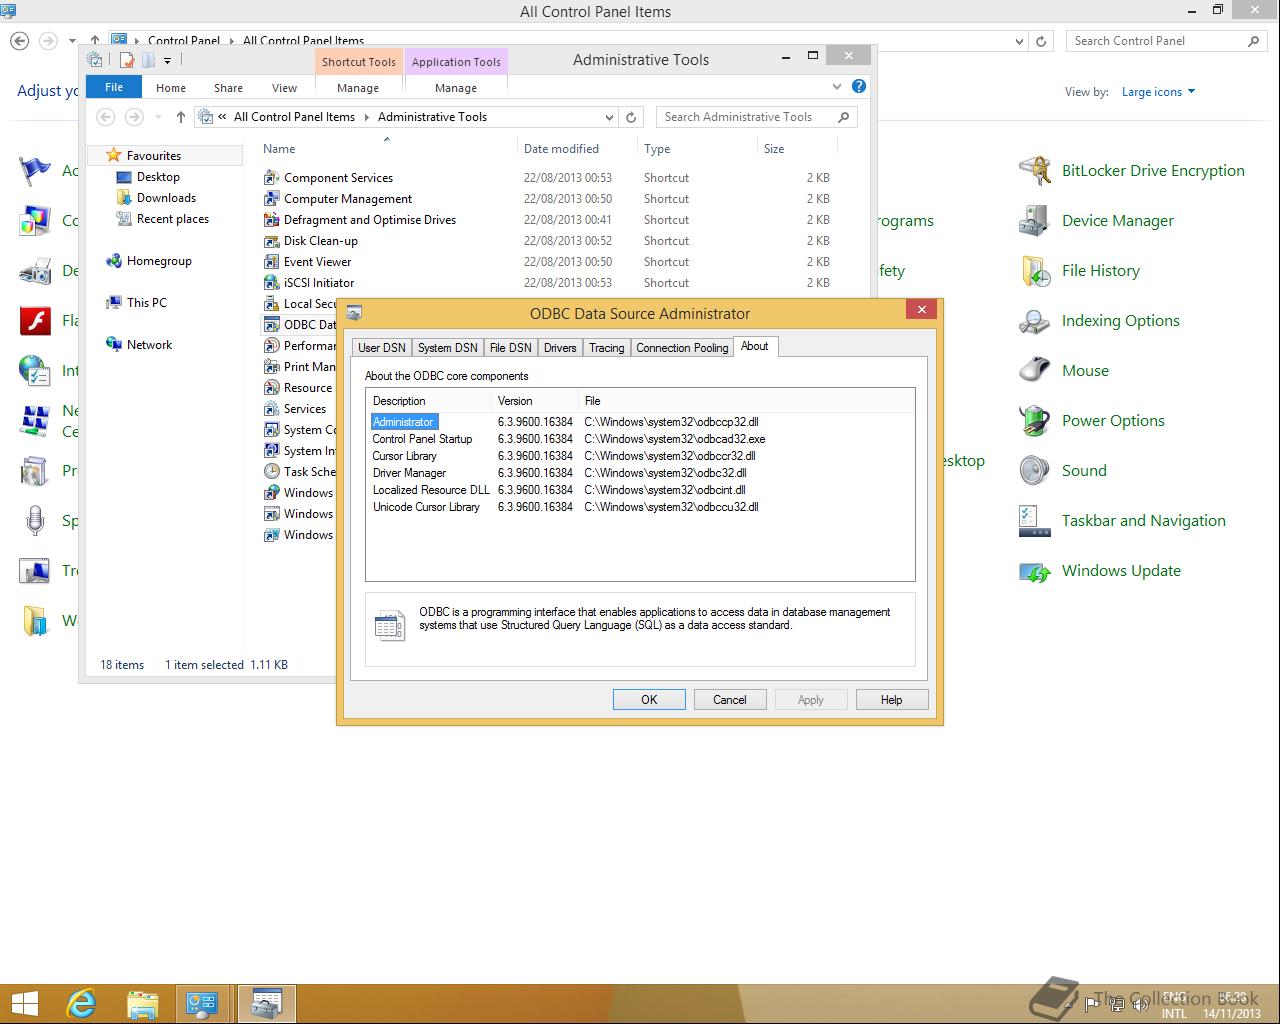Open Taskbar and Navigation icon
This screenshot has height=1024, width=1280.
coord(1035,521)
